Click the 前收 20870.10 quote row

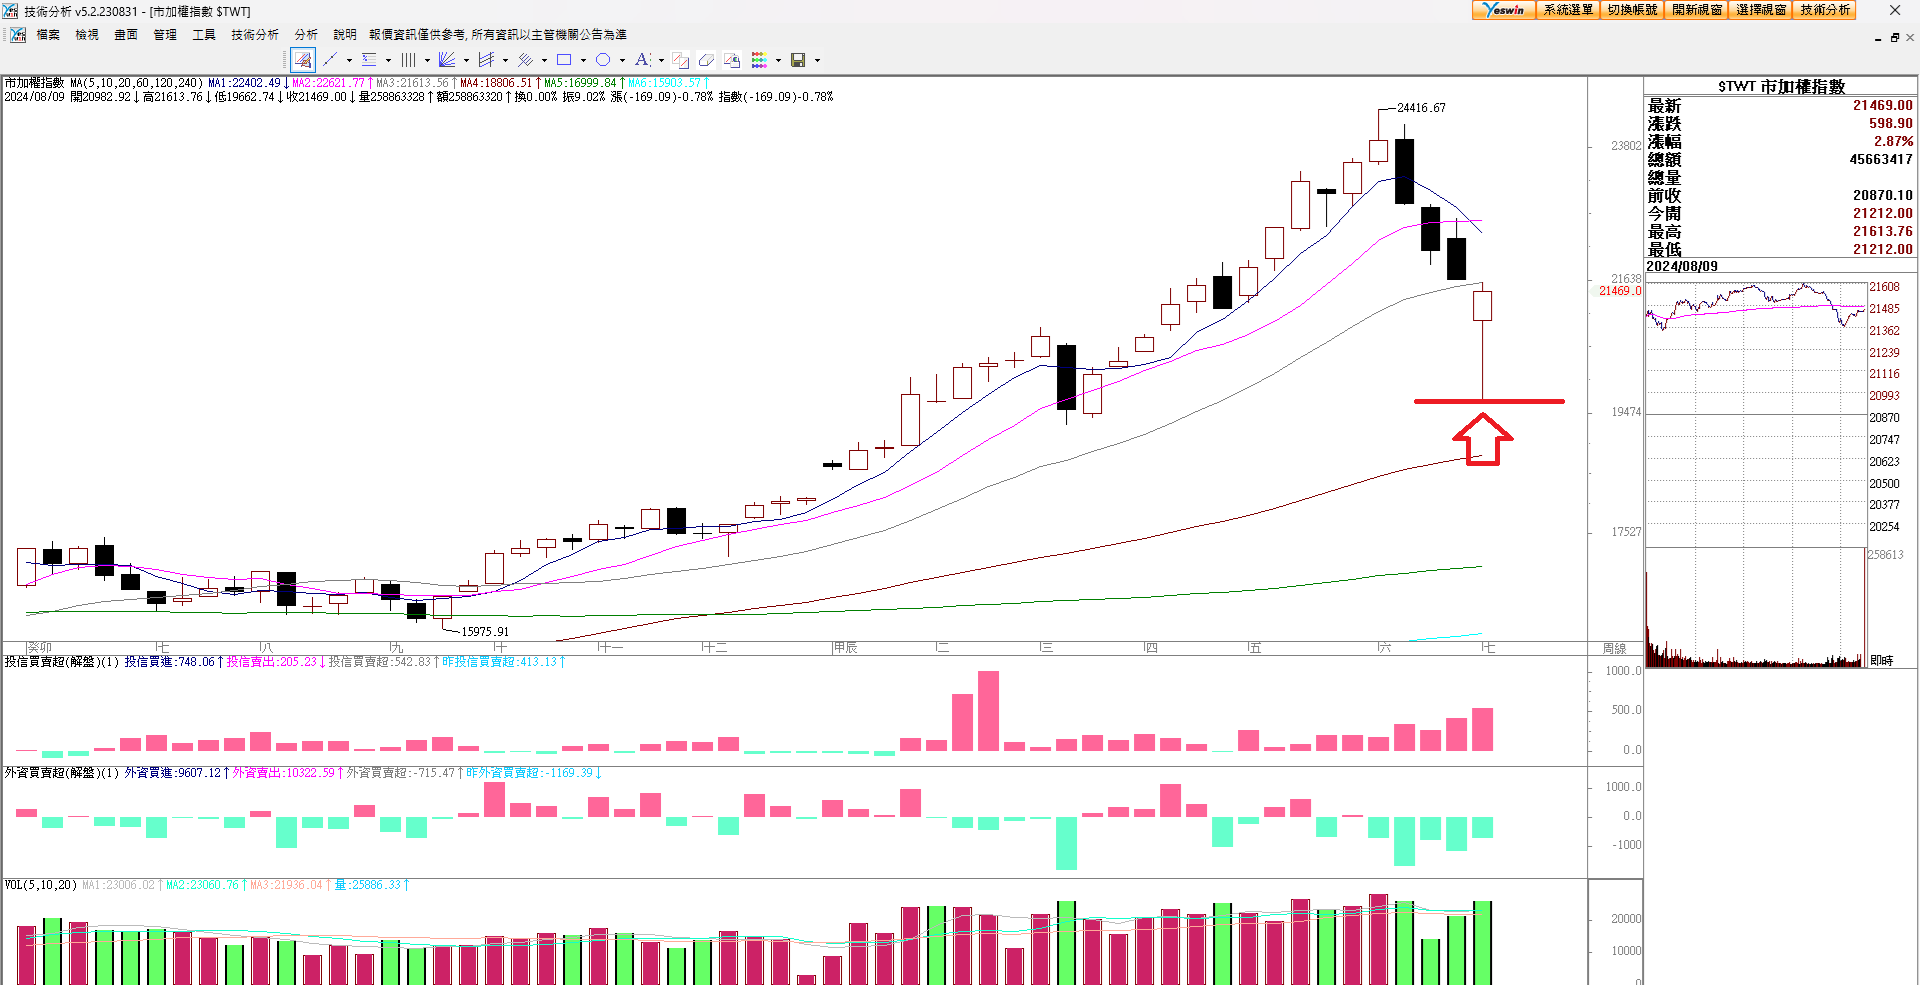1780,195
